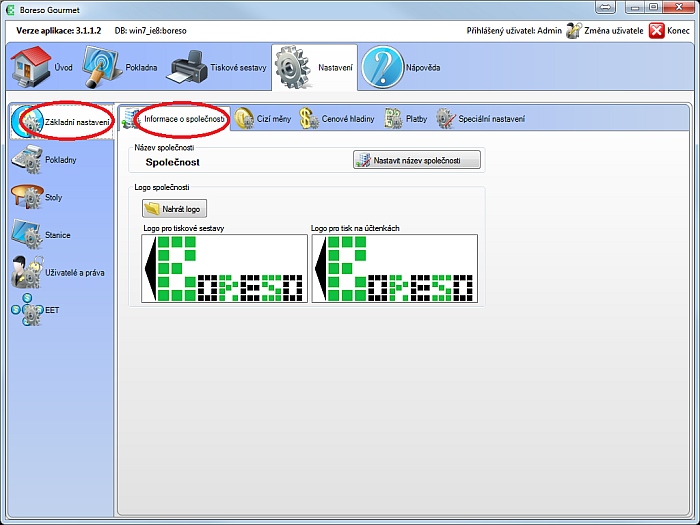
Task: Open Nápověda help section
Action: coord(401,67)
